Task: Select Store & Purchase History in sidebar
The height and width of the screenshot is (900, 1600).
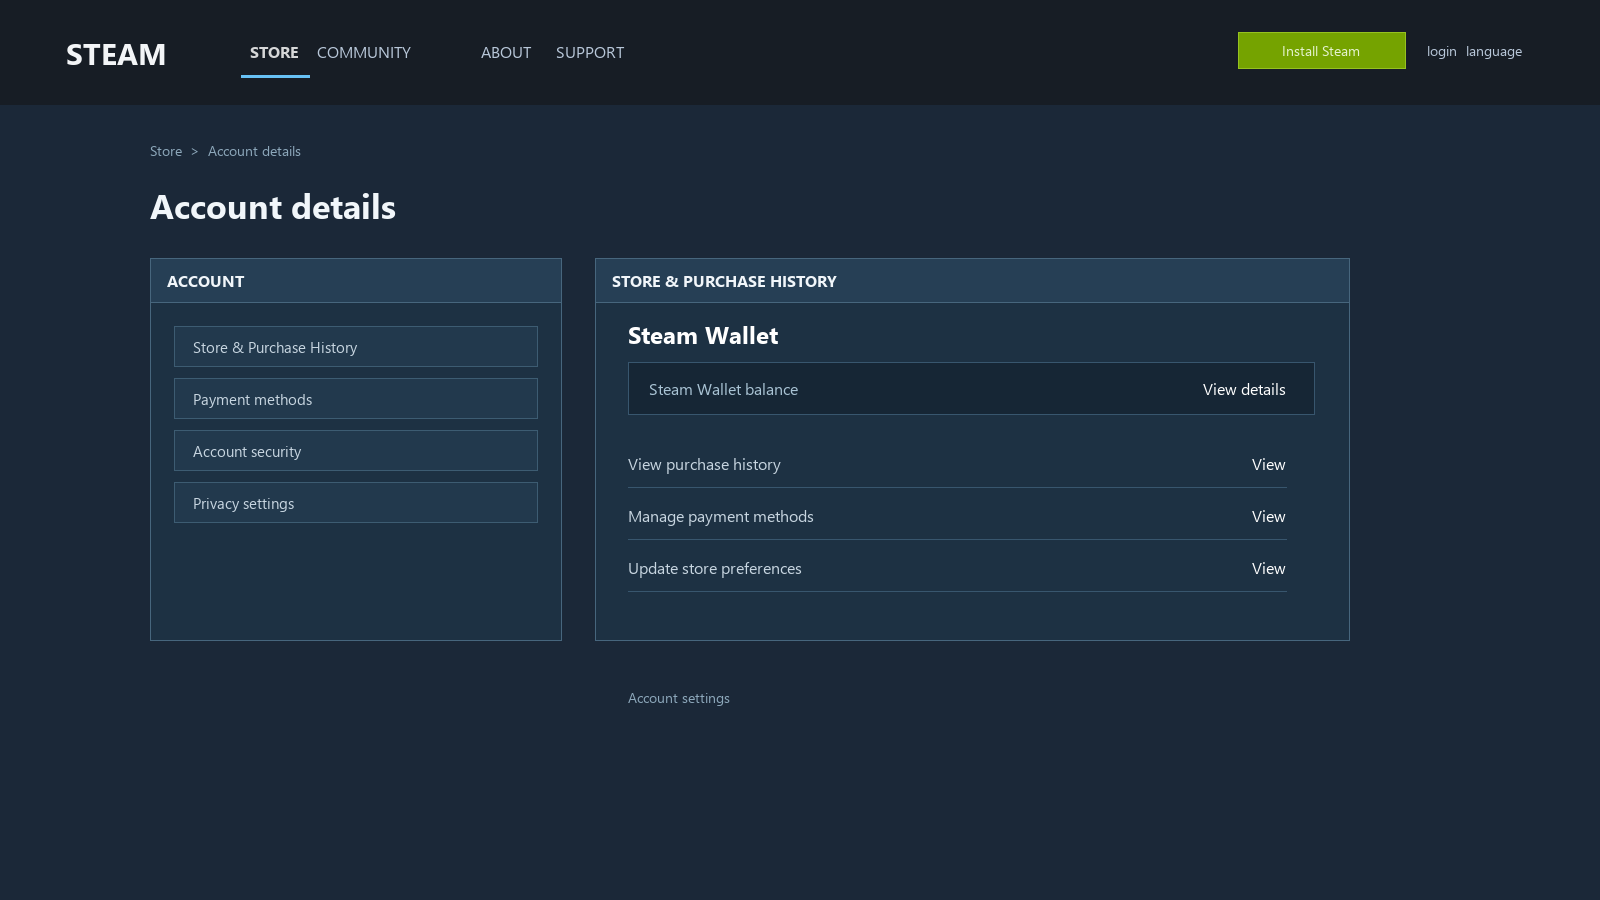Action: [356, 347]
